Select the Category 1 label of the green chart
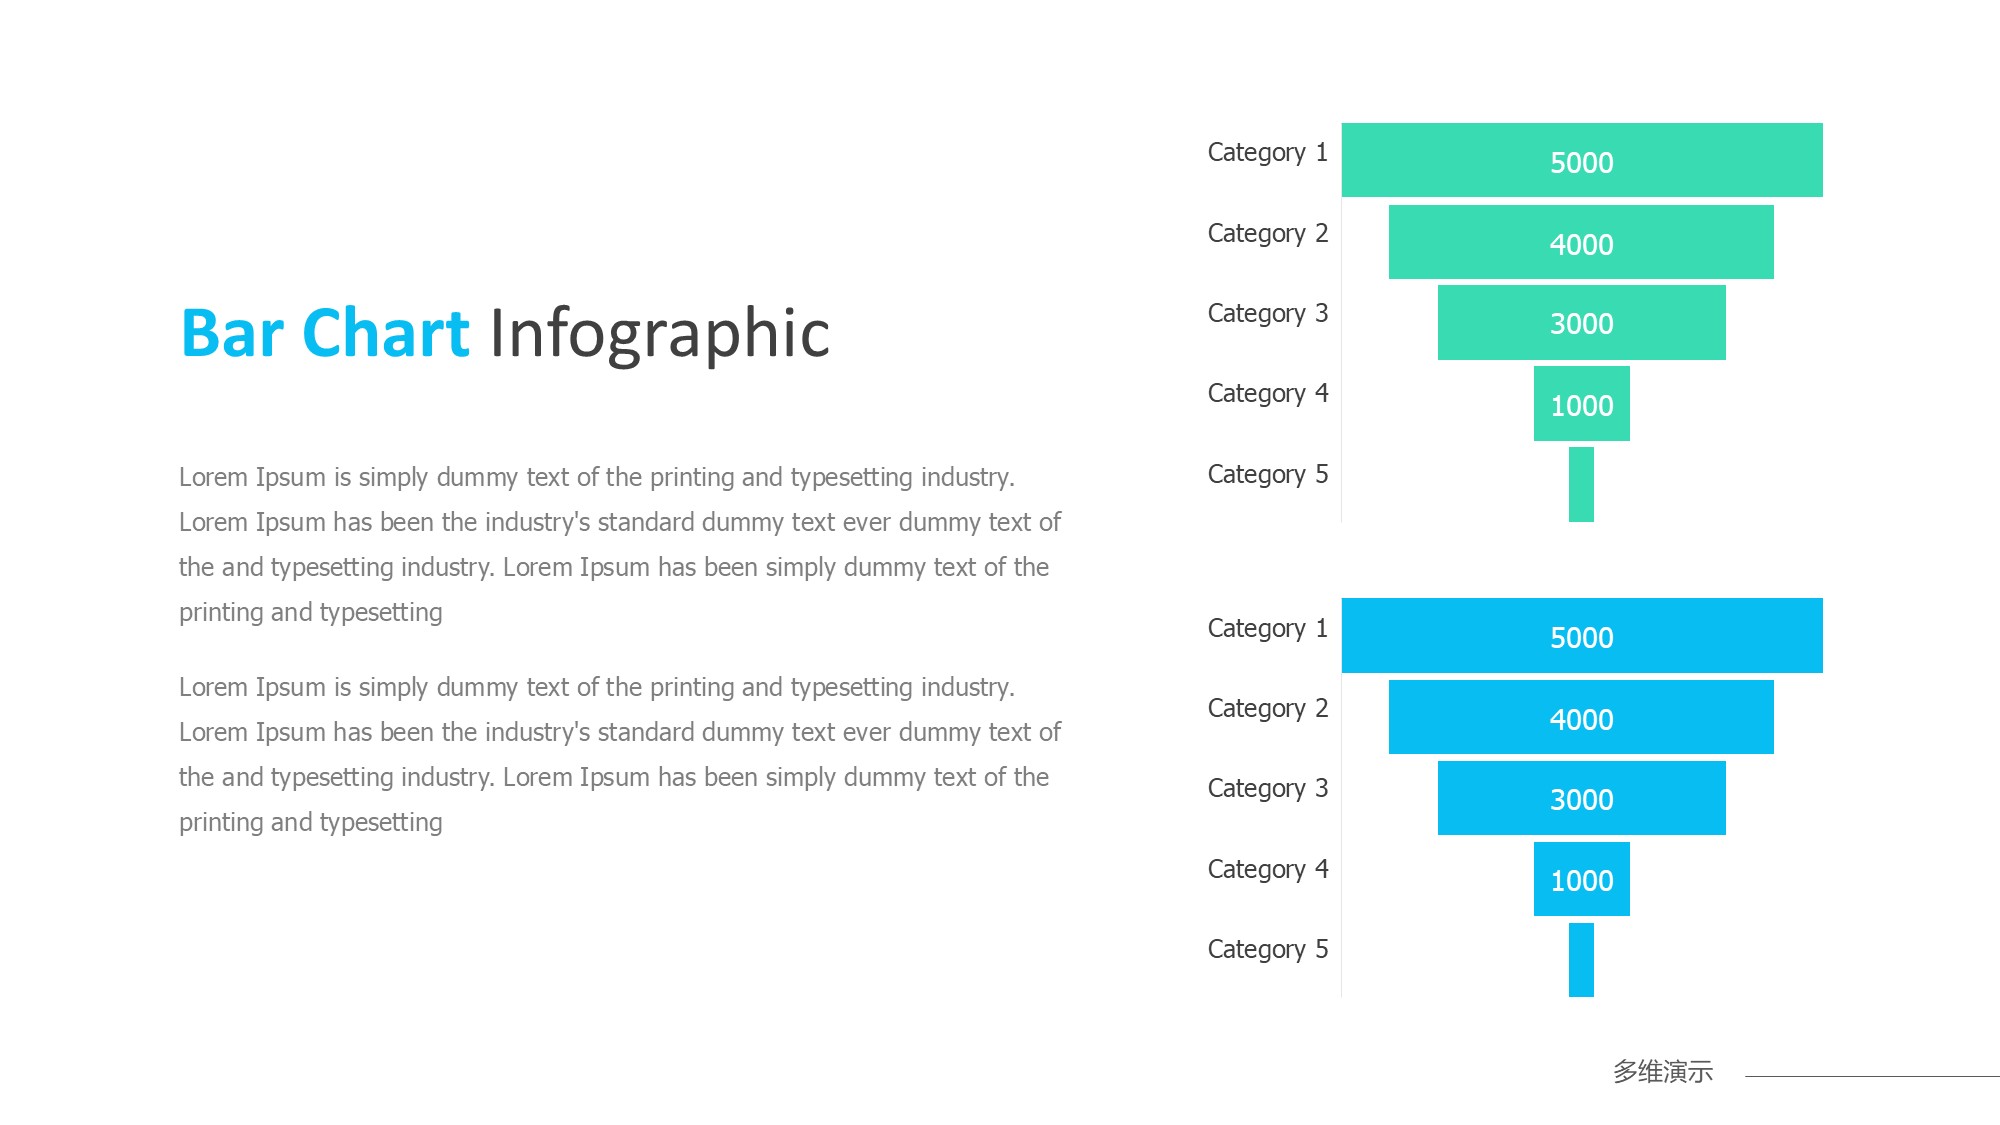The height and width of the screenshot is (1125, 2000). (x=1267, y=152)
